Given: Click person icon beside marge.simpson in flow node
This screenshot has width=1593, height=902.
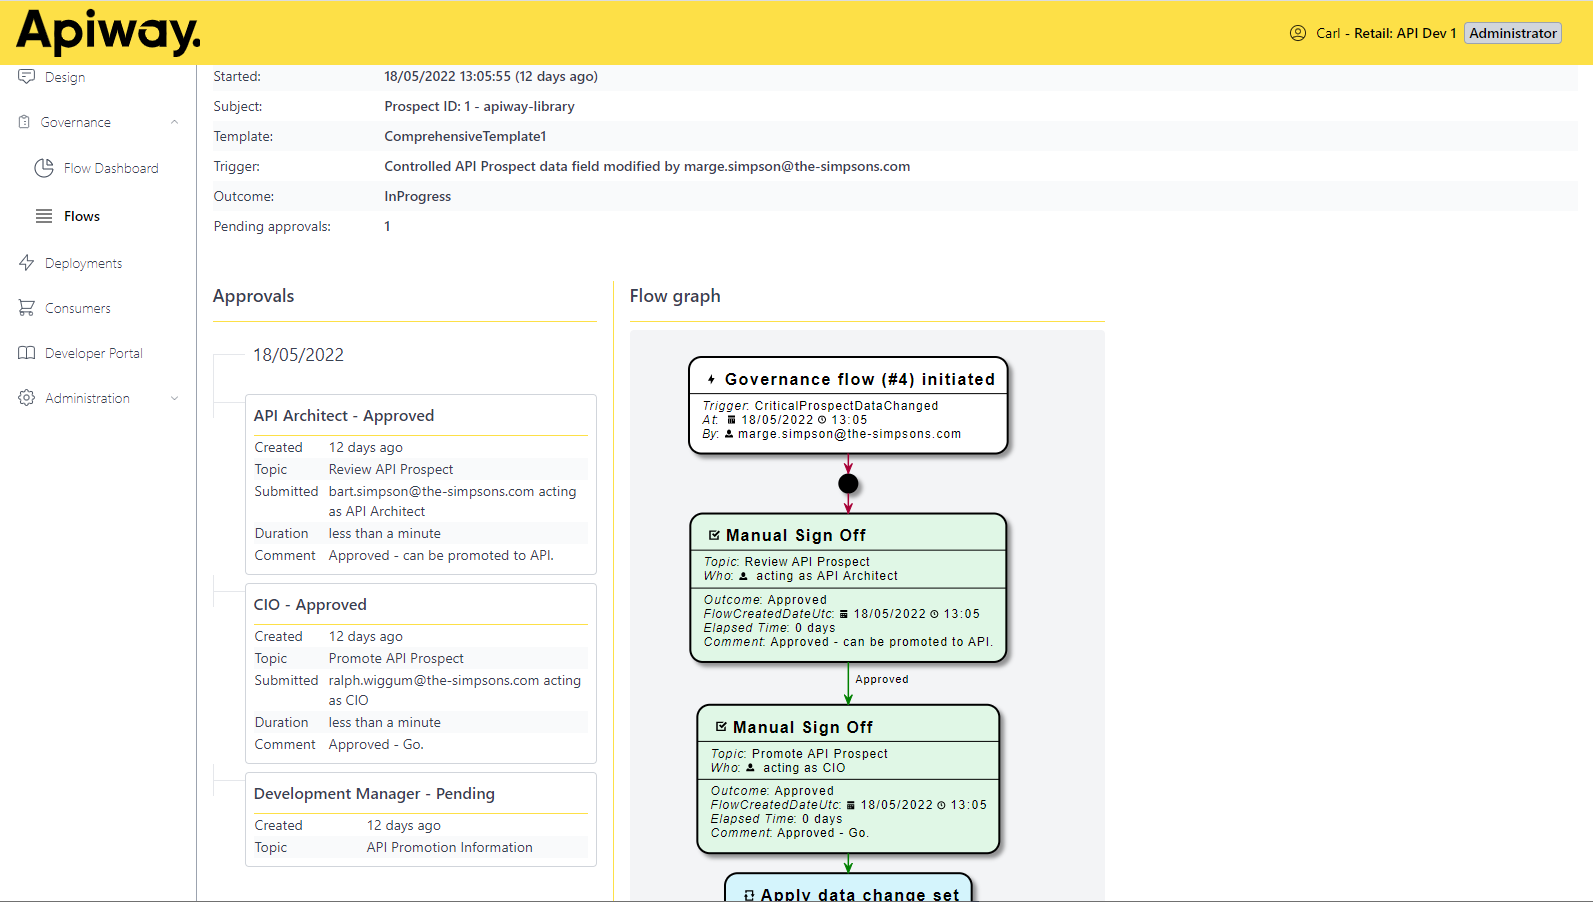Looking at the screenshot, I should [729, 434].
